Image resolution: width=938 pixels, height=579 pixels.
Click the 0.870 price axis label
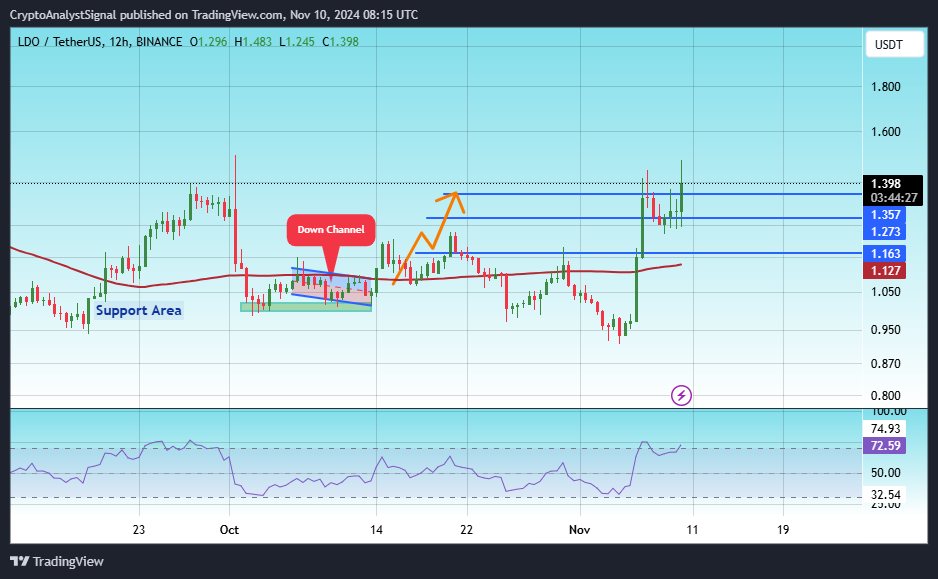pyautogui.click(x=885, y=364)
